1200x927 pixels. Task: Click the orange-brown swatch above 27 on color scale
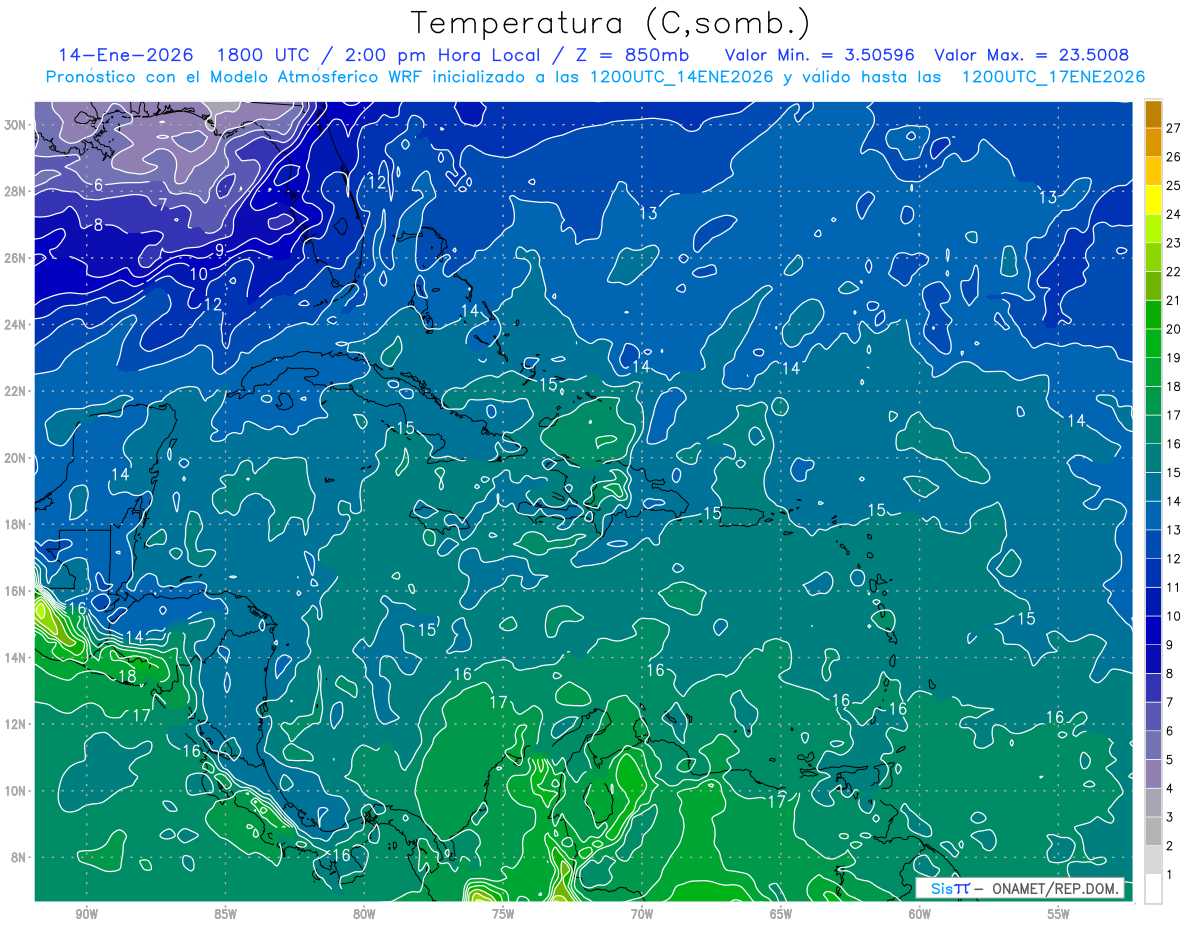coord(1153,114)
